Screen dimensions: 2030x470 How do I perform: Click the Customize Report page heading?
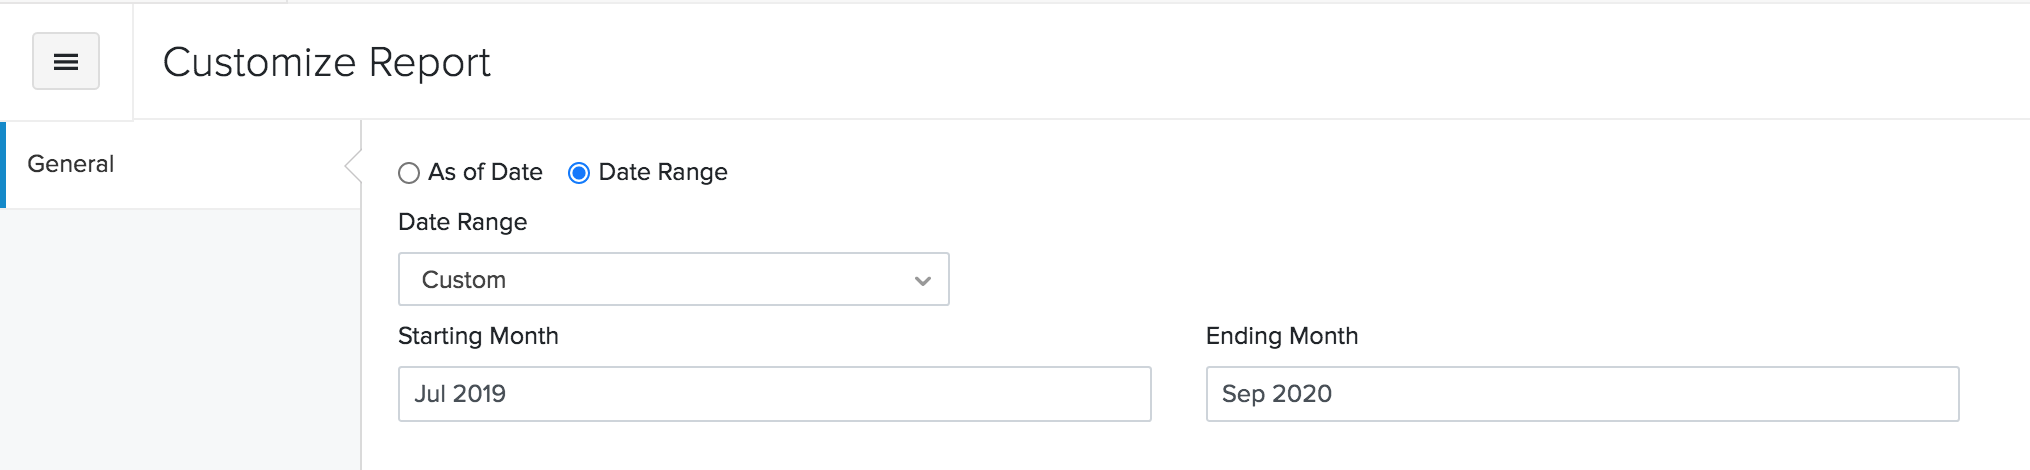tap(326, 62)
